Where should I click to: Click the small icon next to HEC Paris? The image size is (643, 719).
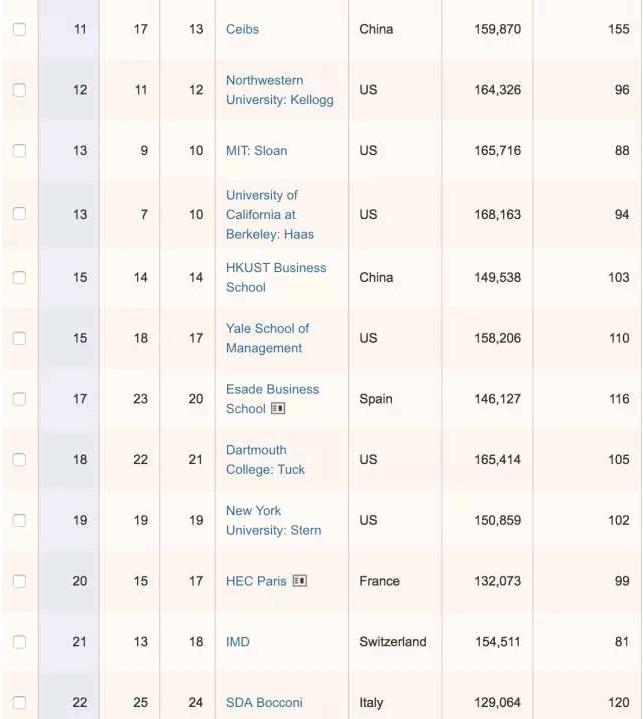click(299, 581)
